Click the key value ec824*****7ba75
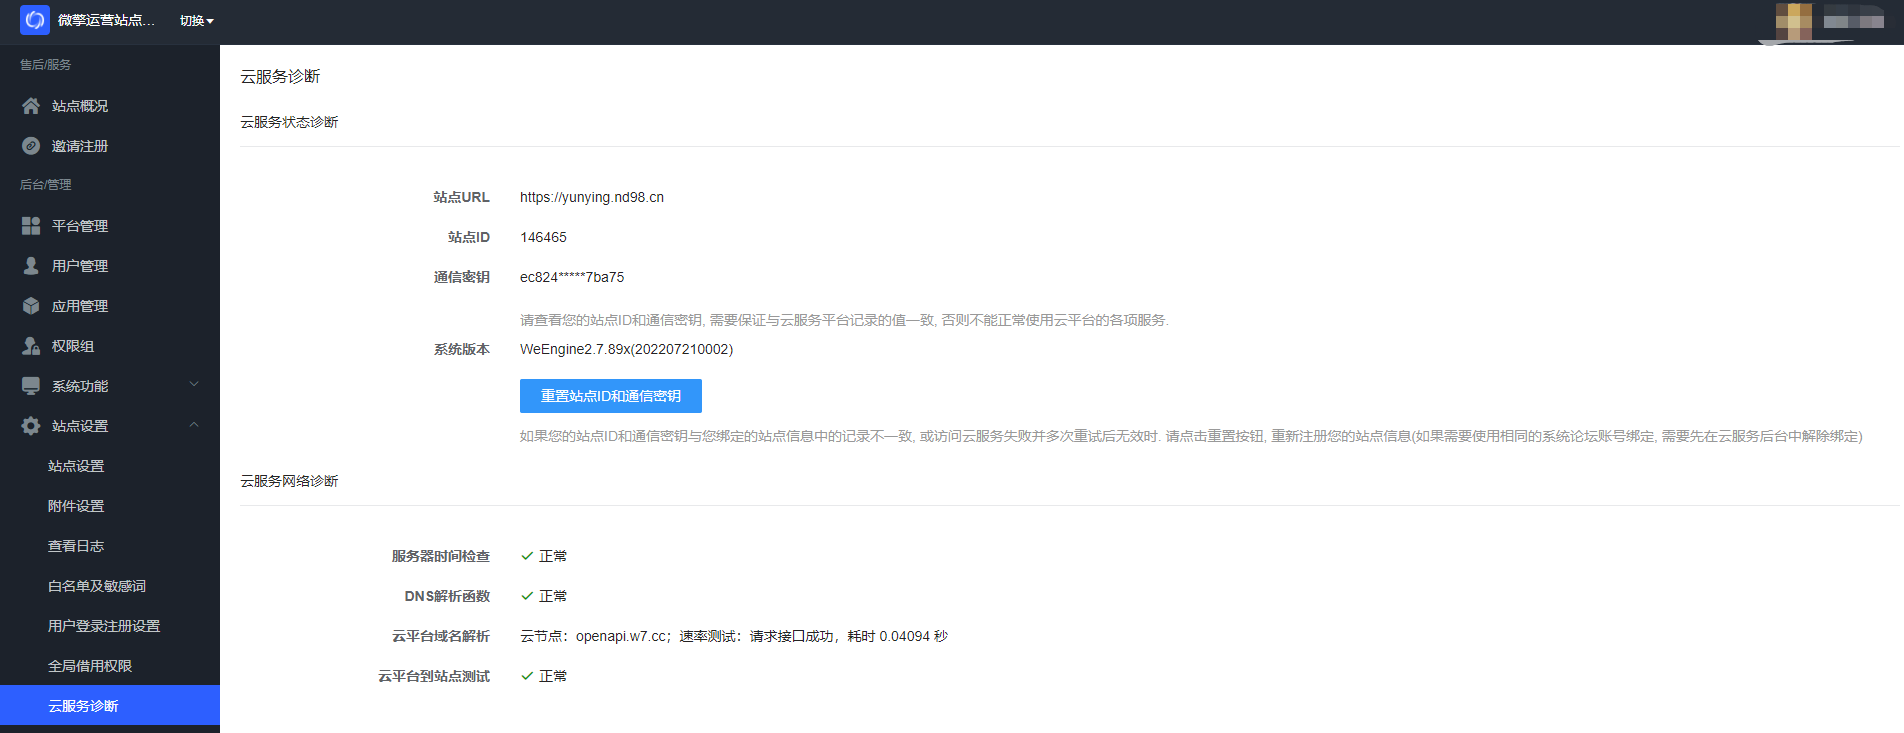The image size is (1904, 733). pos(572,277)
